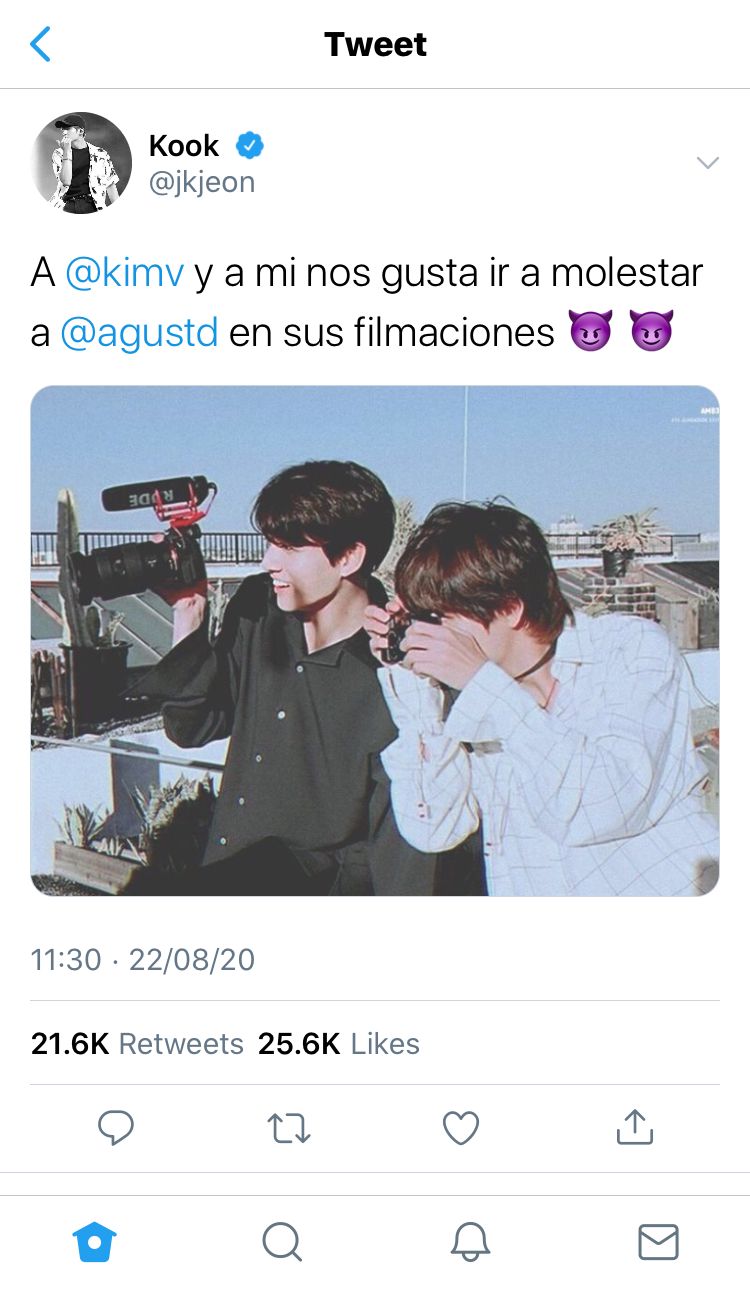Tap the blue verified badge
The width and height of the screenshot is (750, 1294).
(x=249, y=146)
